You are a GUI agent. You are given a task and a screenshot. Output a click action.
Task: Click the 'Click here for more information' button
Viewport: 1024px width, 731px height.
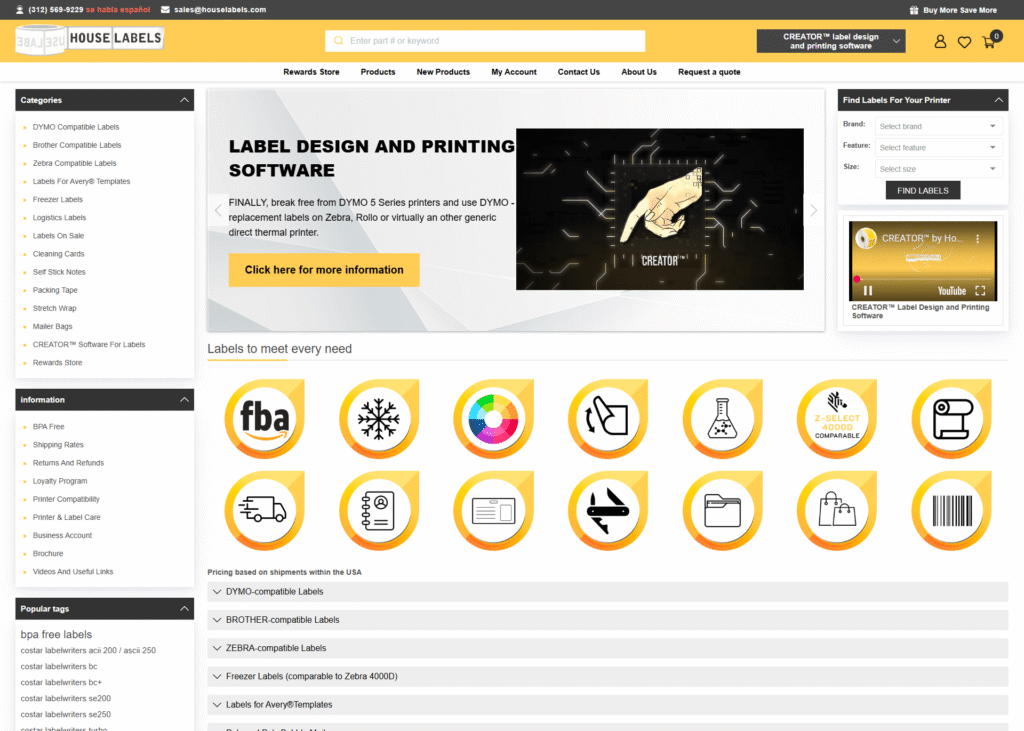324,270
